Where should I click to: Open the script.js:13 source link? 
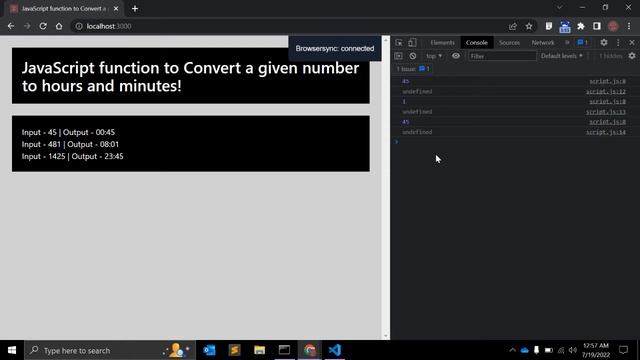[606, 112]
